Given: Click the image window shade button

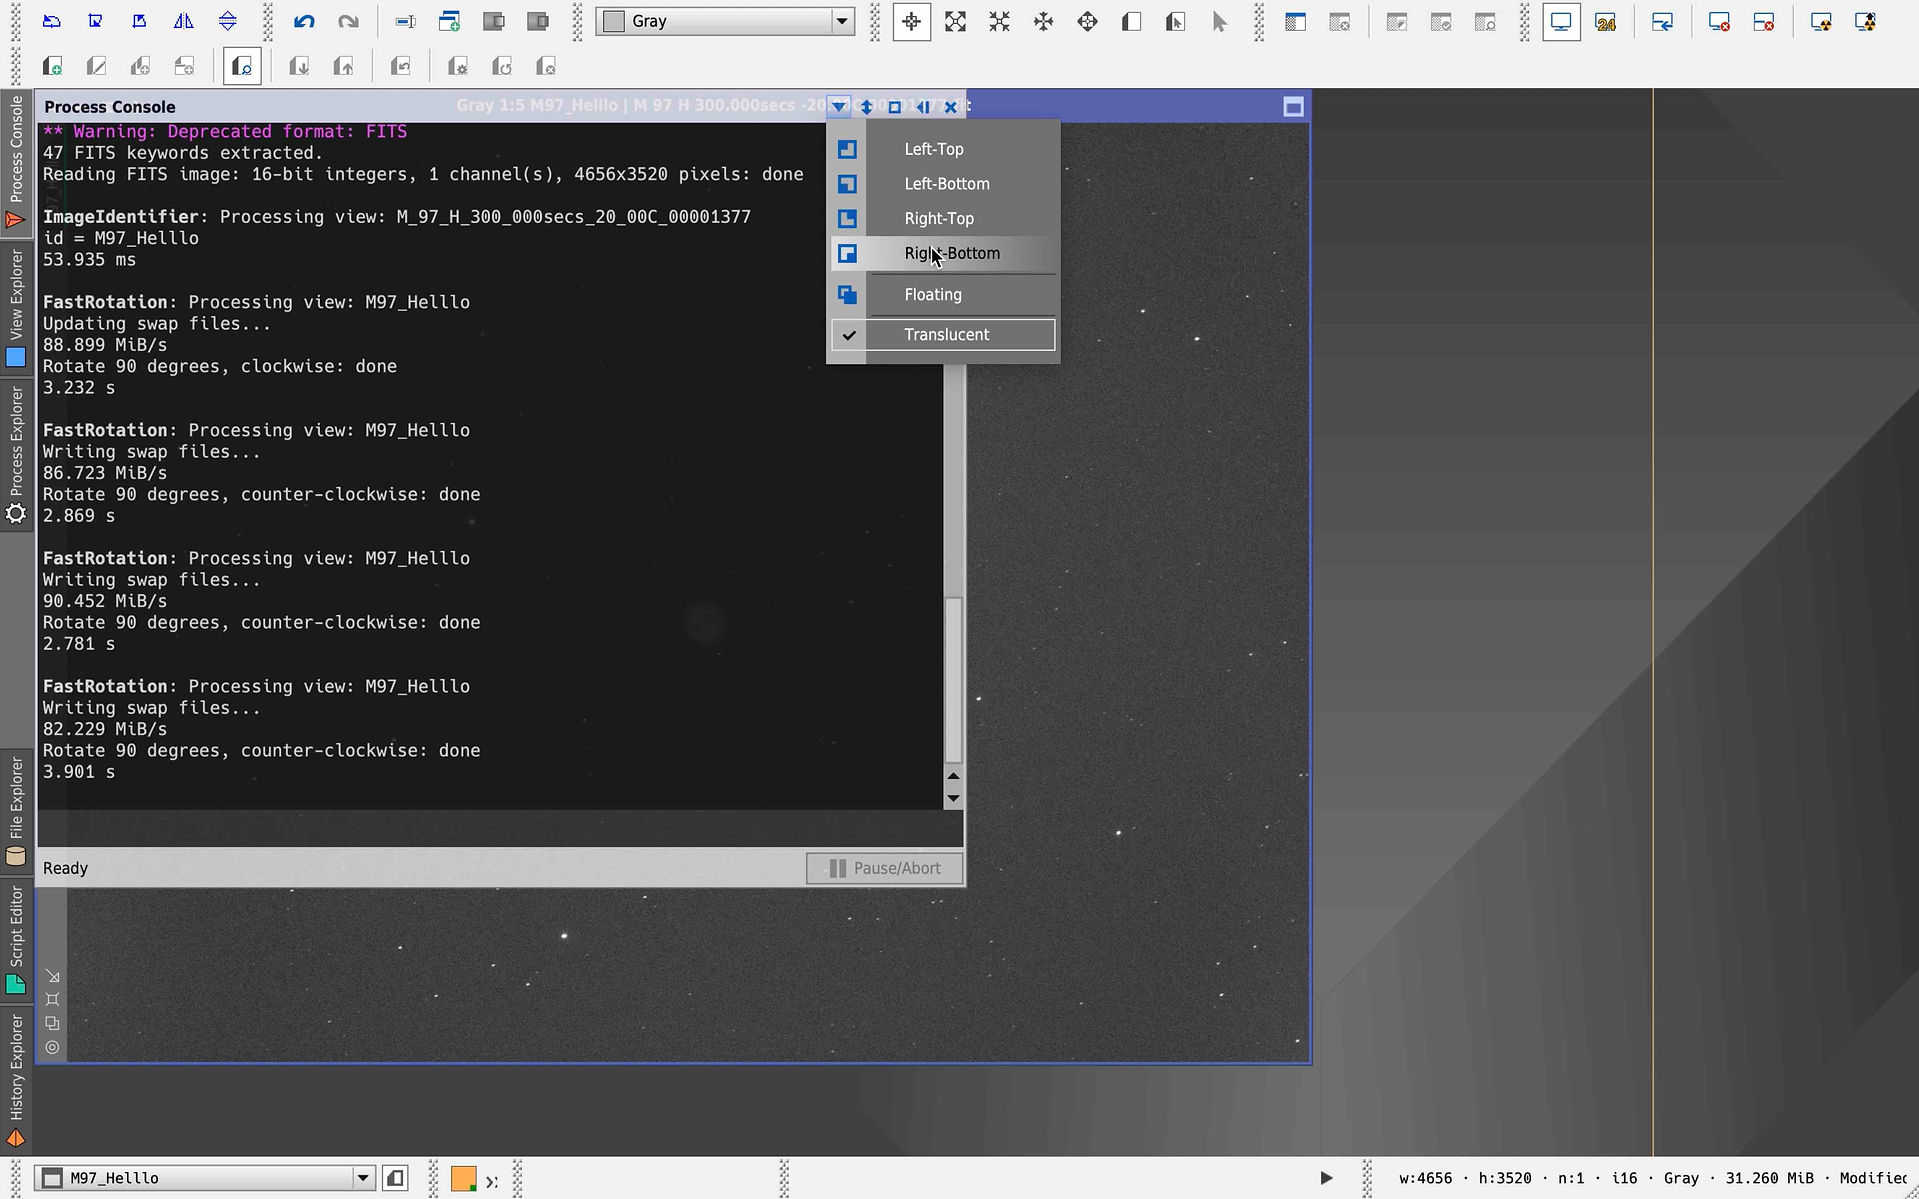Looking at the screenshot, I should tap(1293, 107).
